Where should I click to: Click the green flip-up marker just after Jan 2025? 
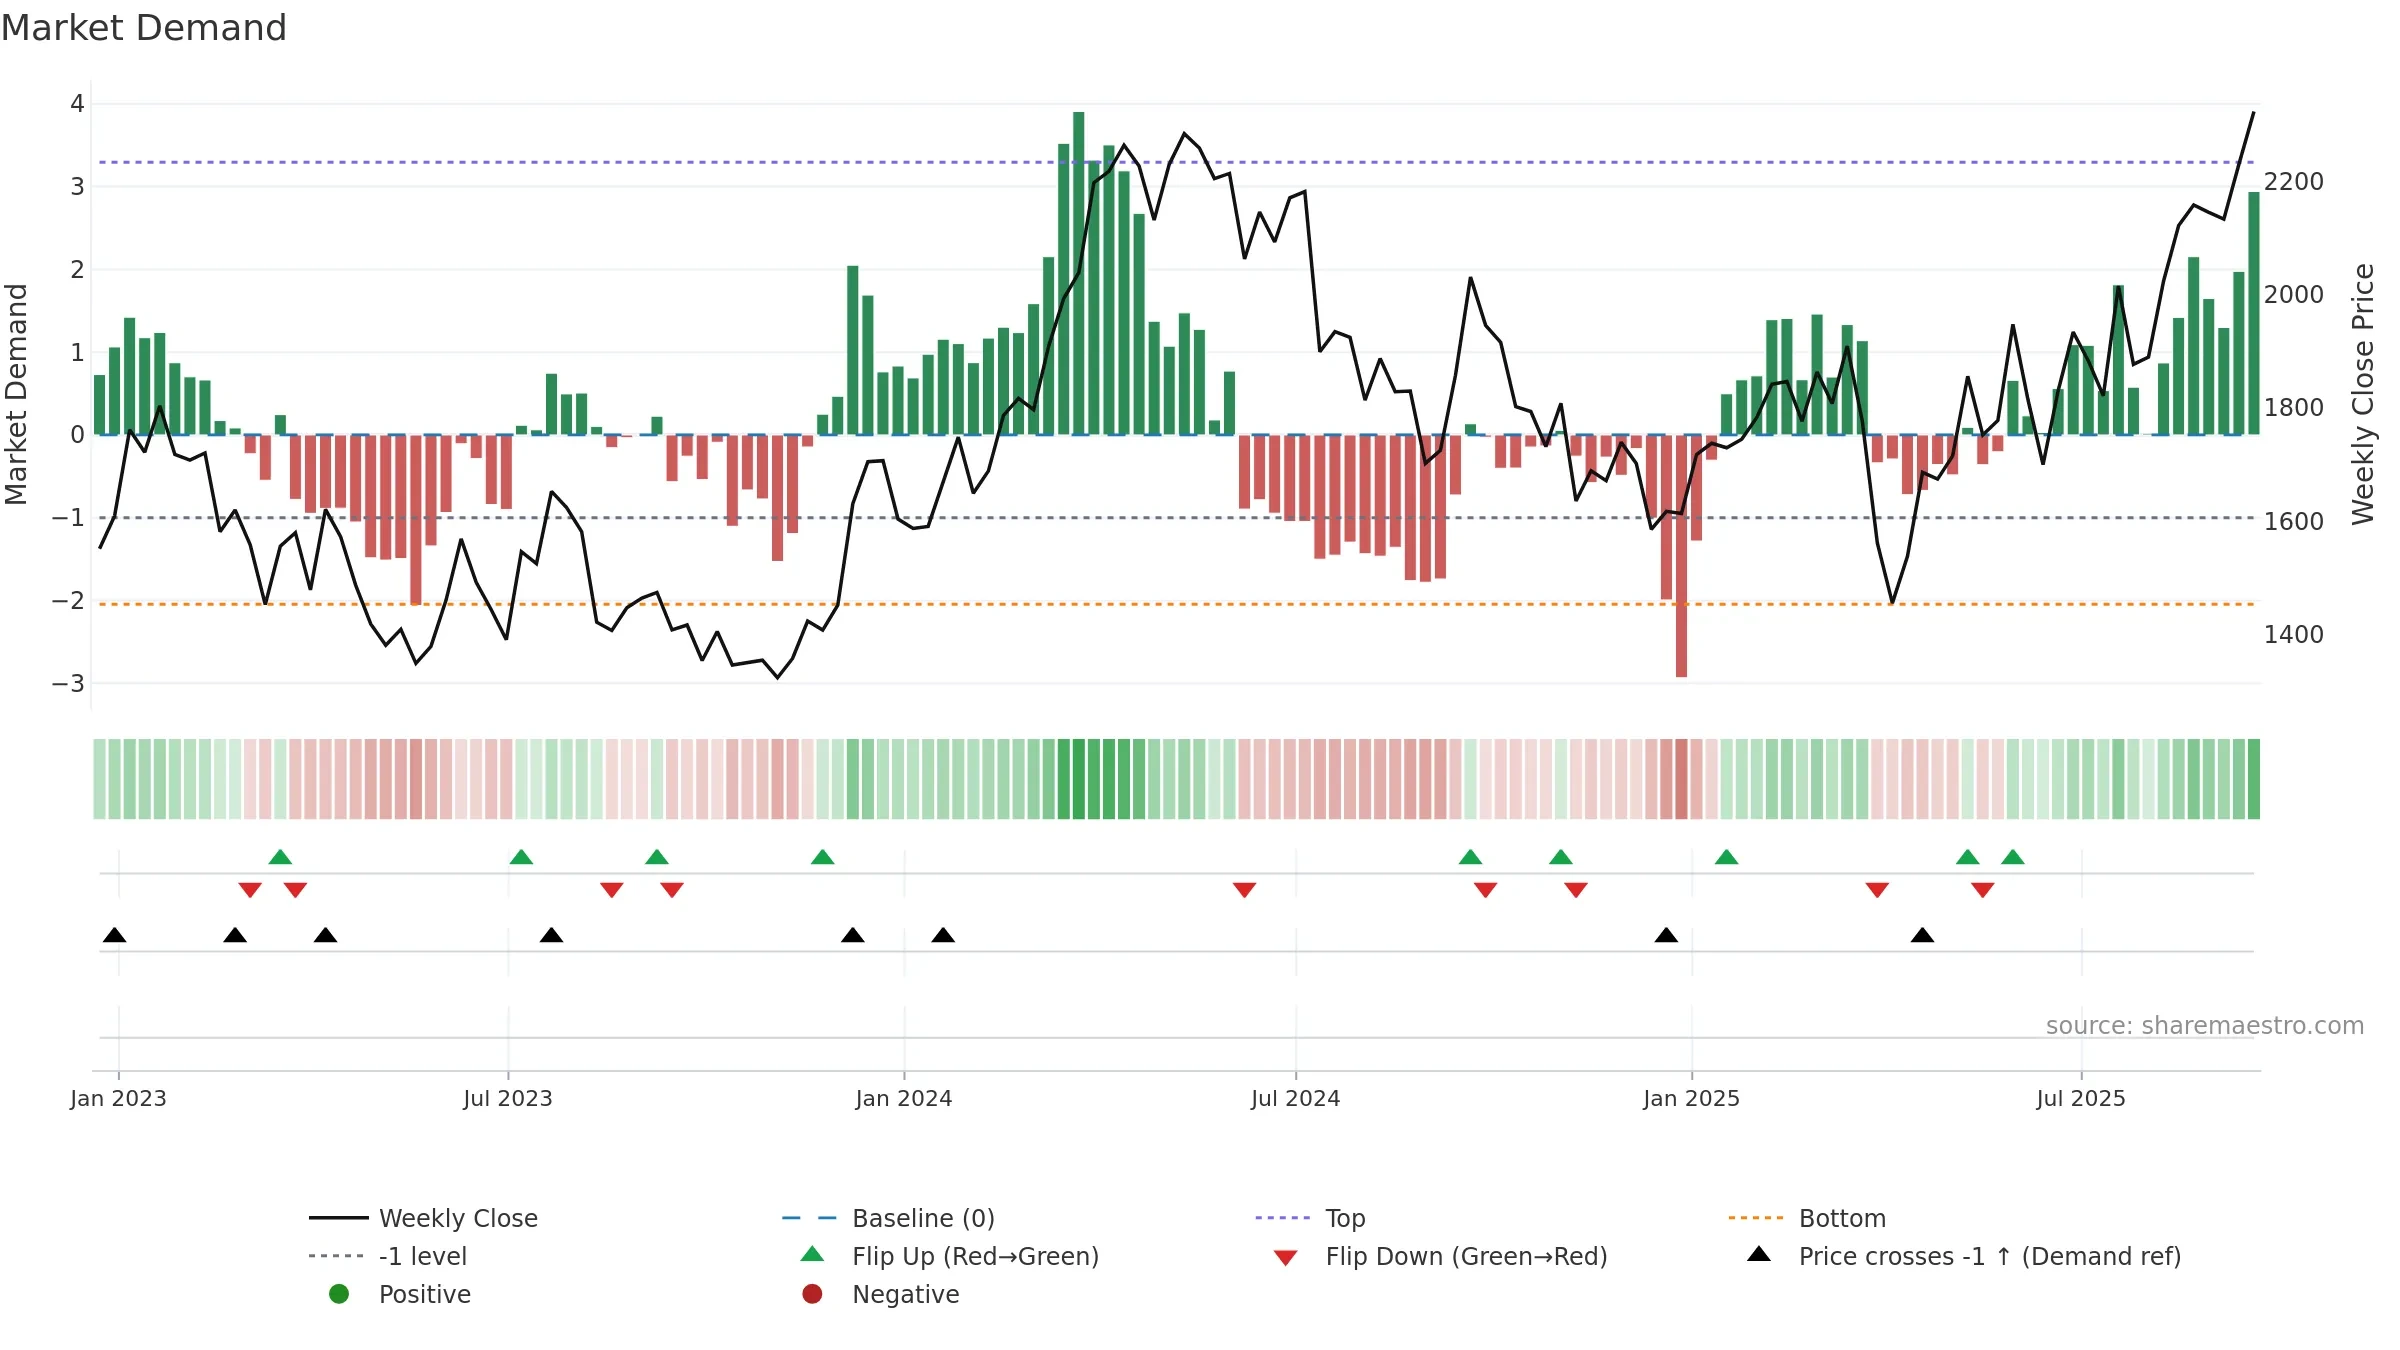1726,857
